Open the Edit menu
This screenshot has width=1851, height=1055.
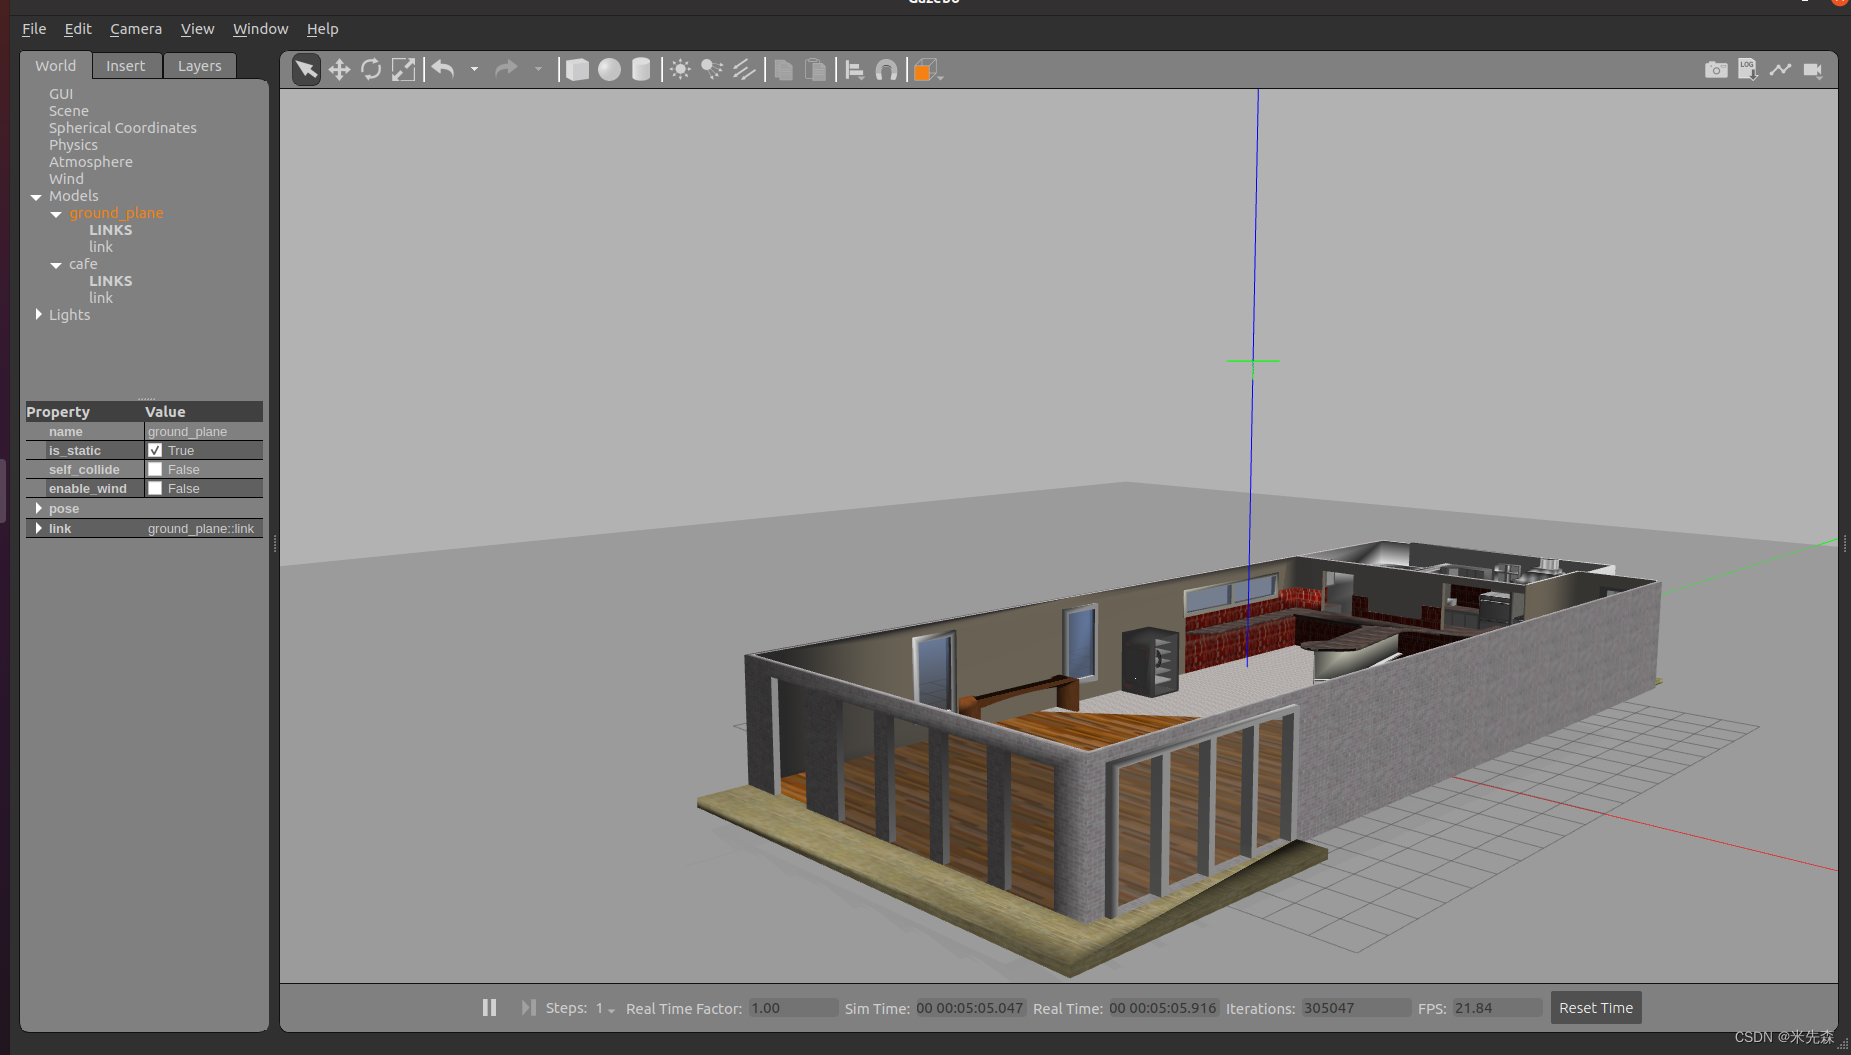[x=78, y=29]
